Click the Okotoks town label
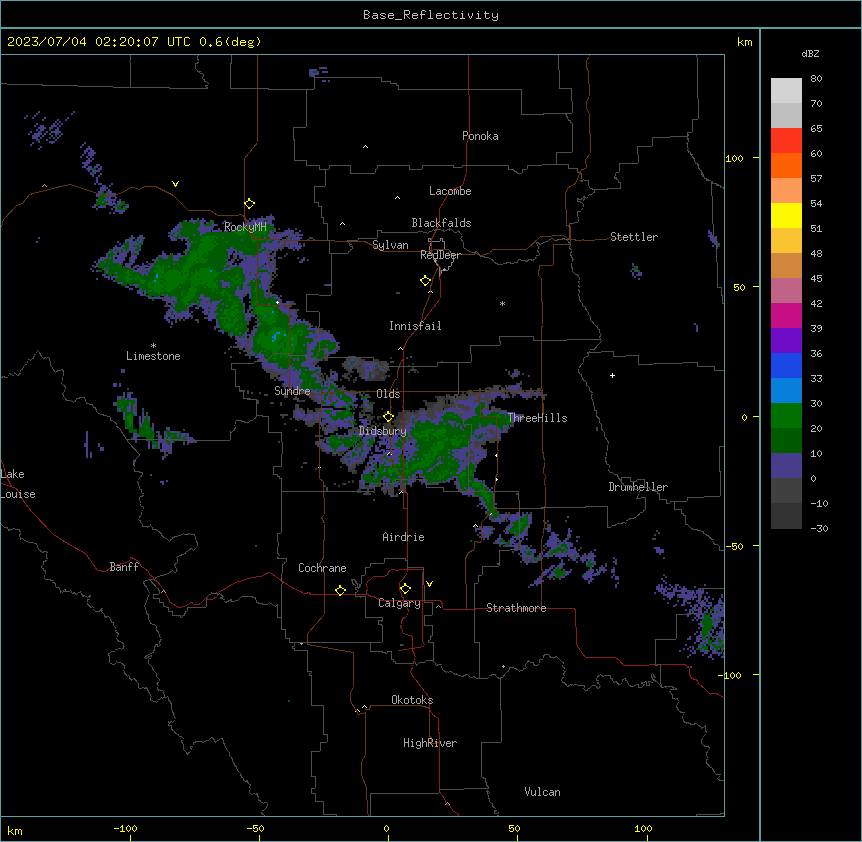Viewport: 862px width, 842px height. [412, 700]
